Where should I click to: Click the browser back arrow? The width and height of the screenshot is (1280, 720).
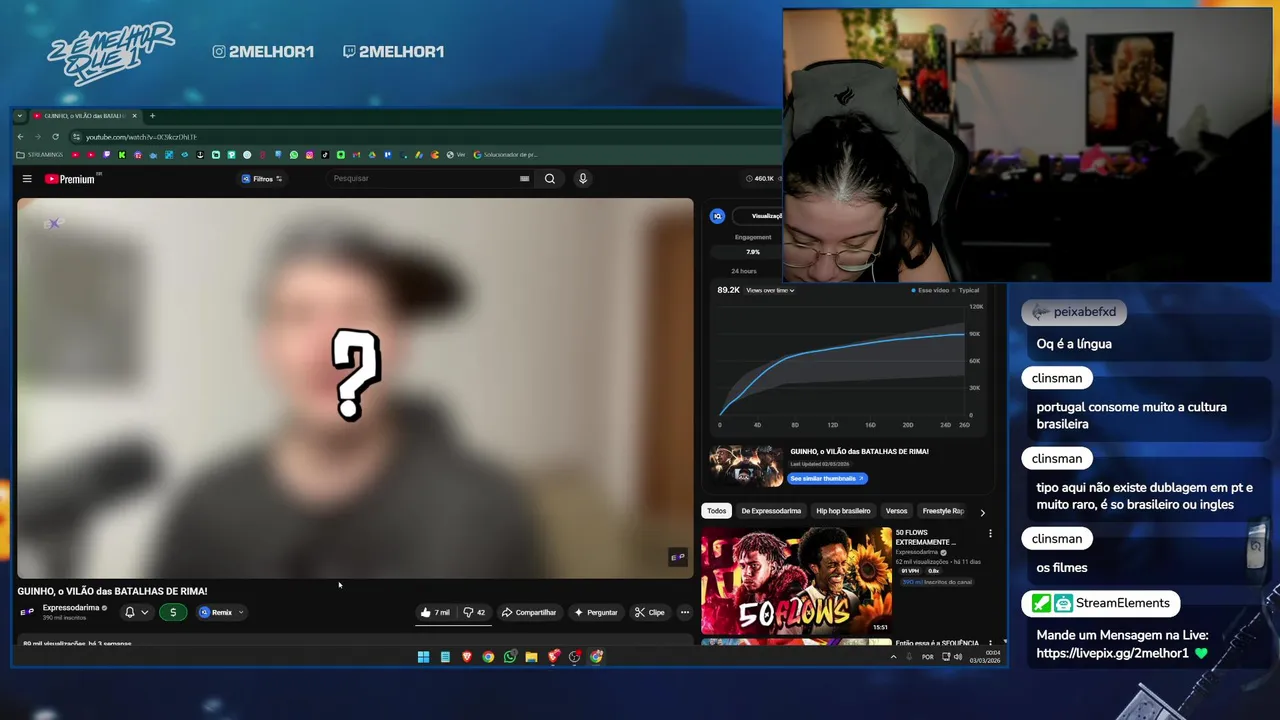tap(20, 137)
